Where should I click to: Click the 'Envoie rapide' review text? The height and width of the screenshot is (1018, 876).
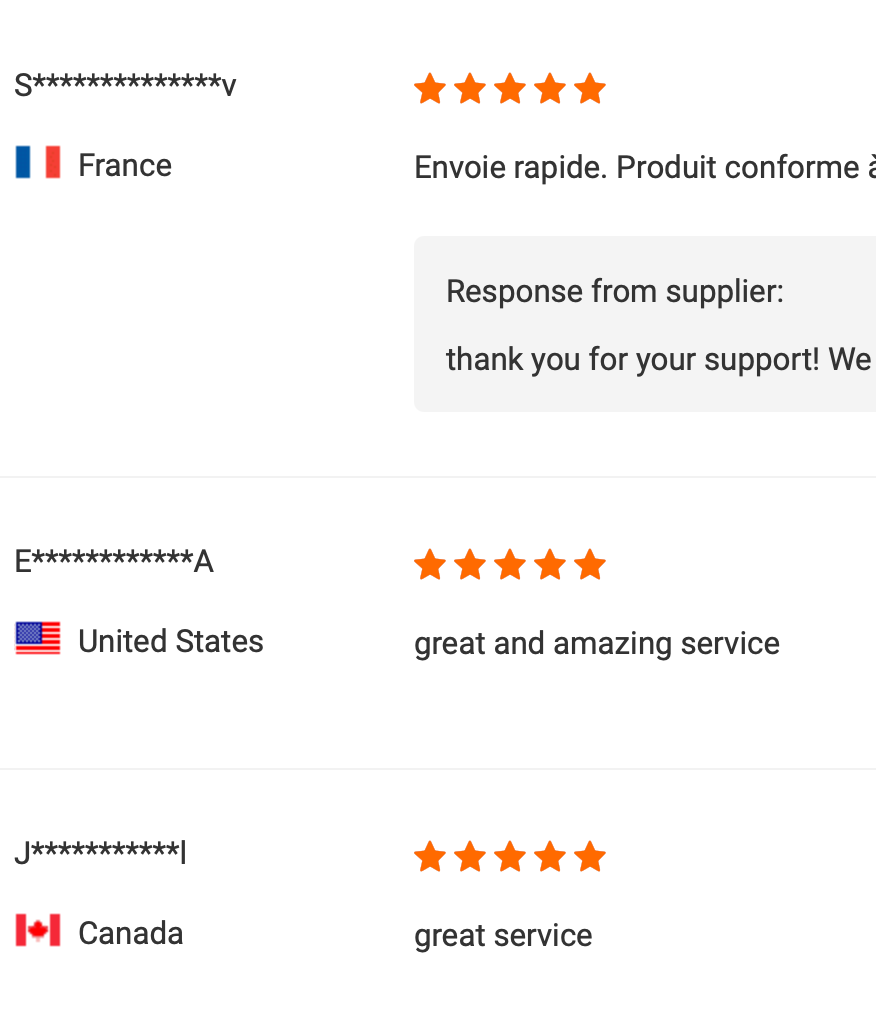[x=645, y=168]
